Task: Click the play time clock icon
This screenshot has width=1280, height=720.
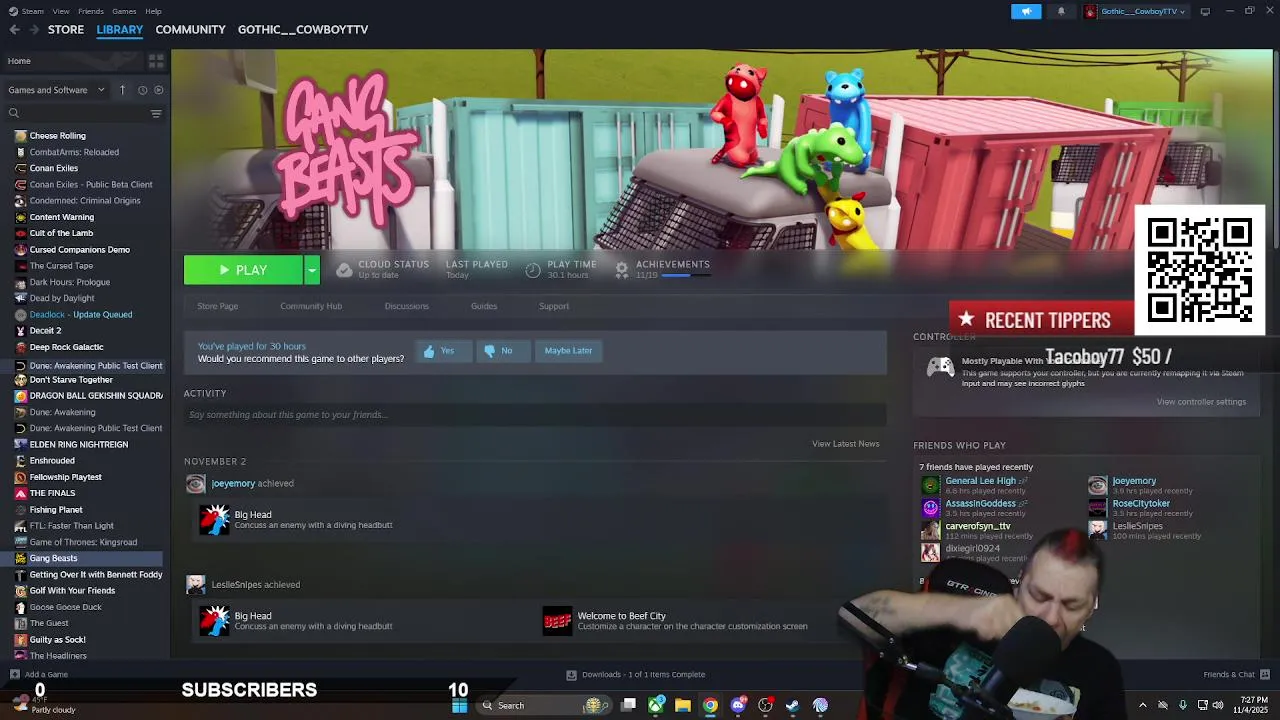Action: (533, 270)
